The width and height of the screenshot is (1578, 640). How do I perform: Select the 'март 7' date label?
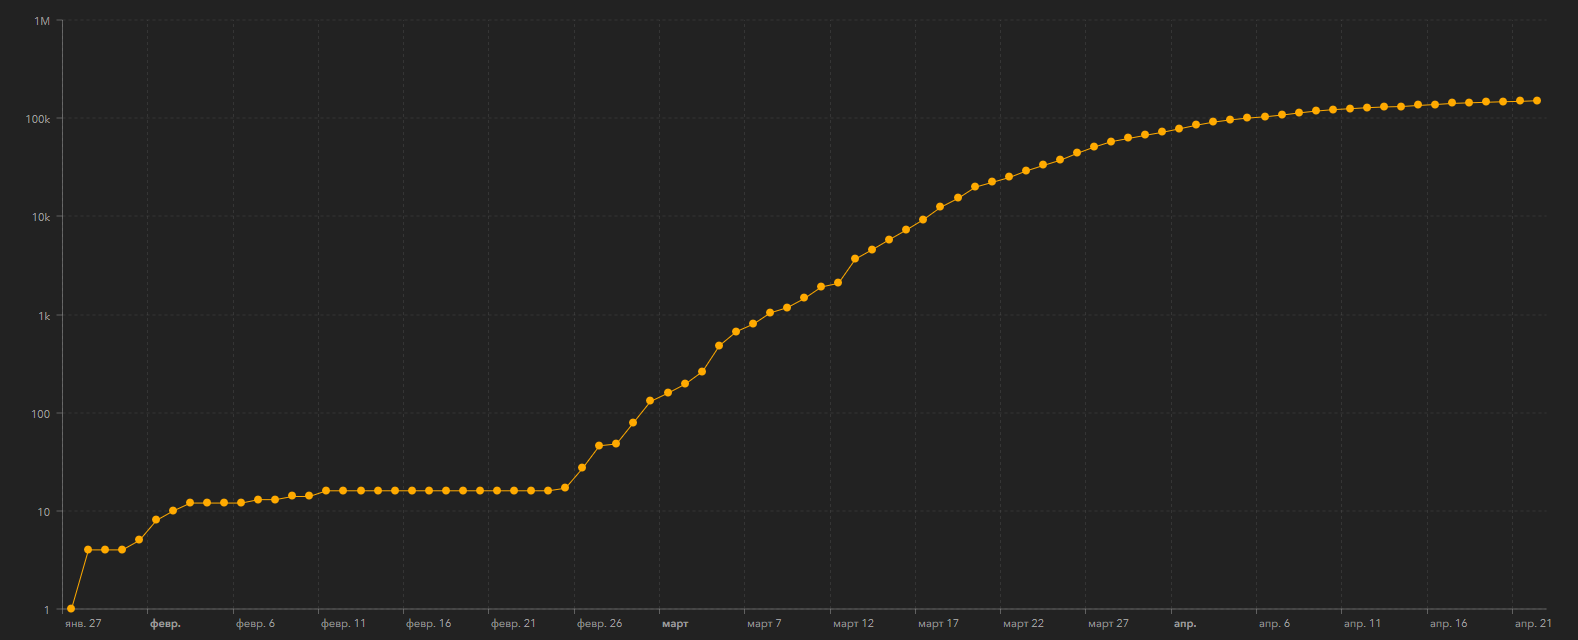click(x=764, y=624)
